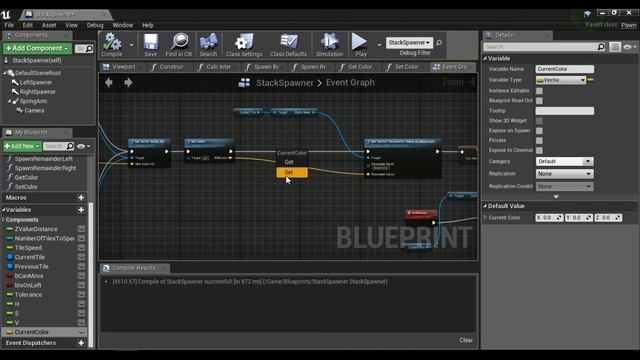Open the Category Default dropdown

tap(564, 161)
